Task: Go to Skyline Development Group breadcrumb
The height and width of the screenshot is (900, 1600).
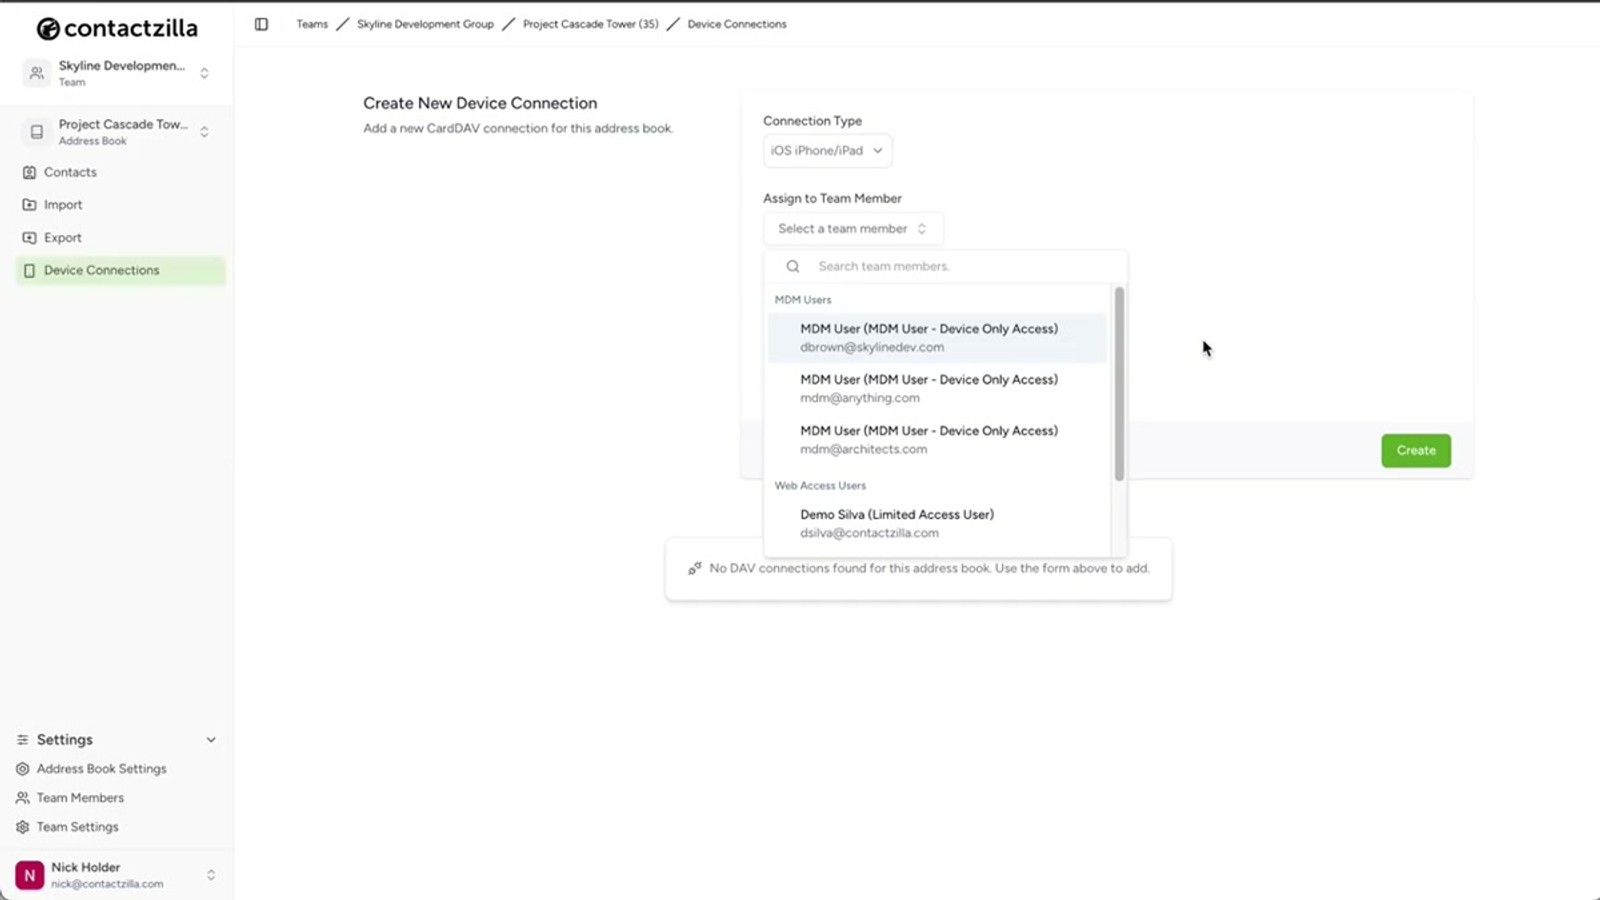Action: [x=425, y=24]
